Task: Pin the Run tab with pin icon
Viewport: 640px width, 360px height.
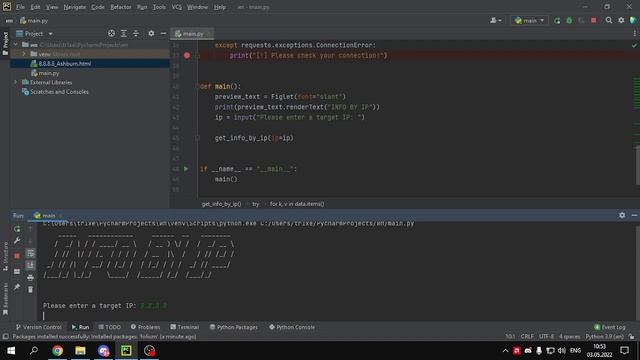Action: pyautogui.click(x=17, y=287)
